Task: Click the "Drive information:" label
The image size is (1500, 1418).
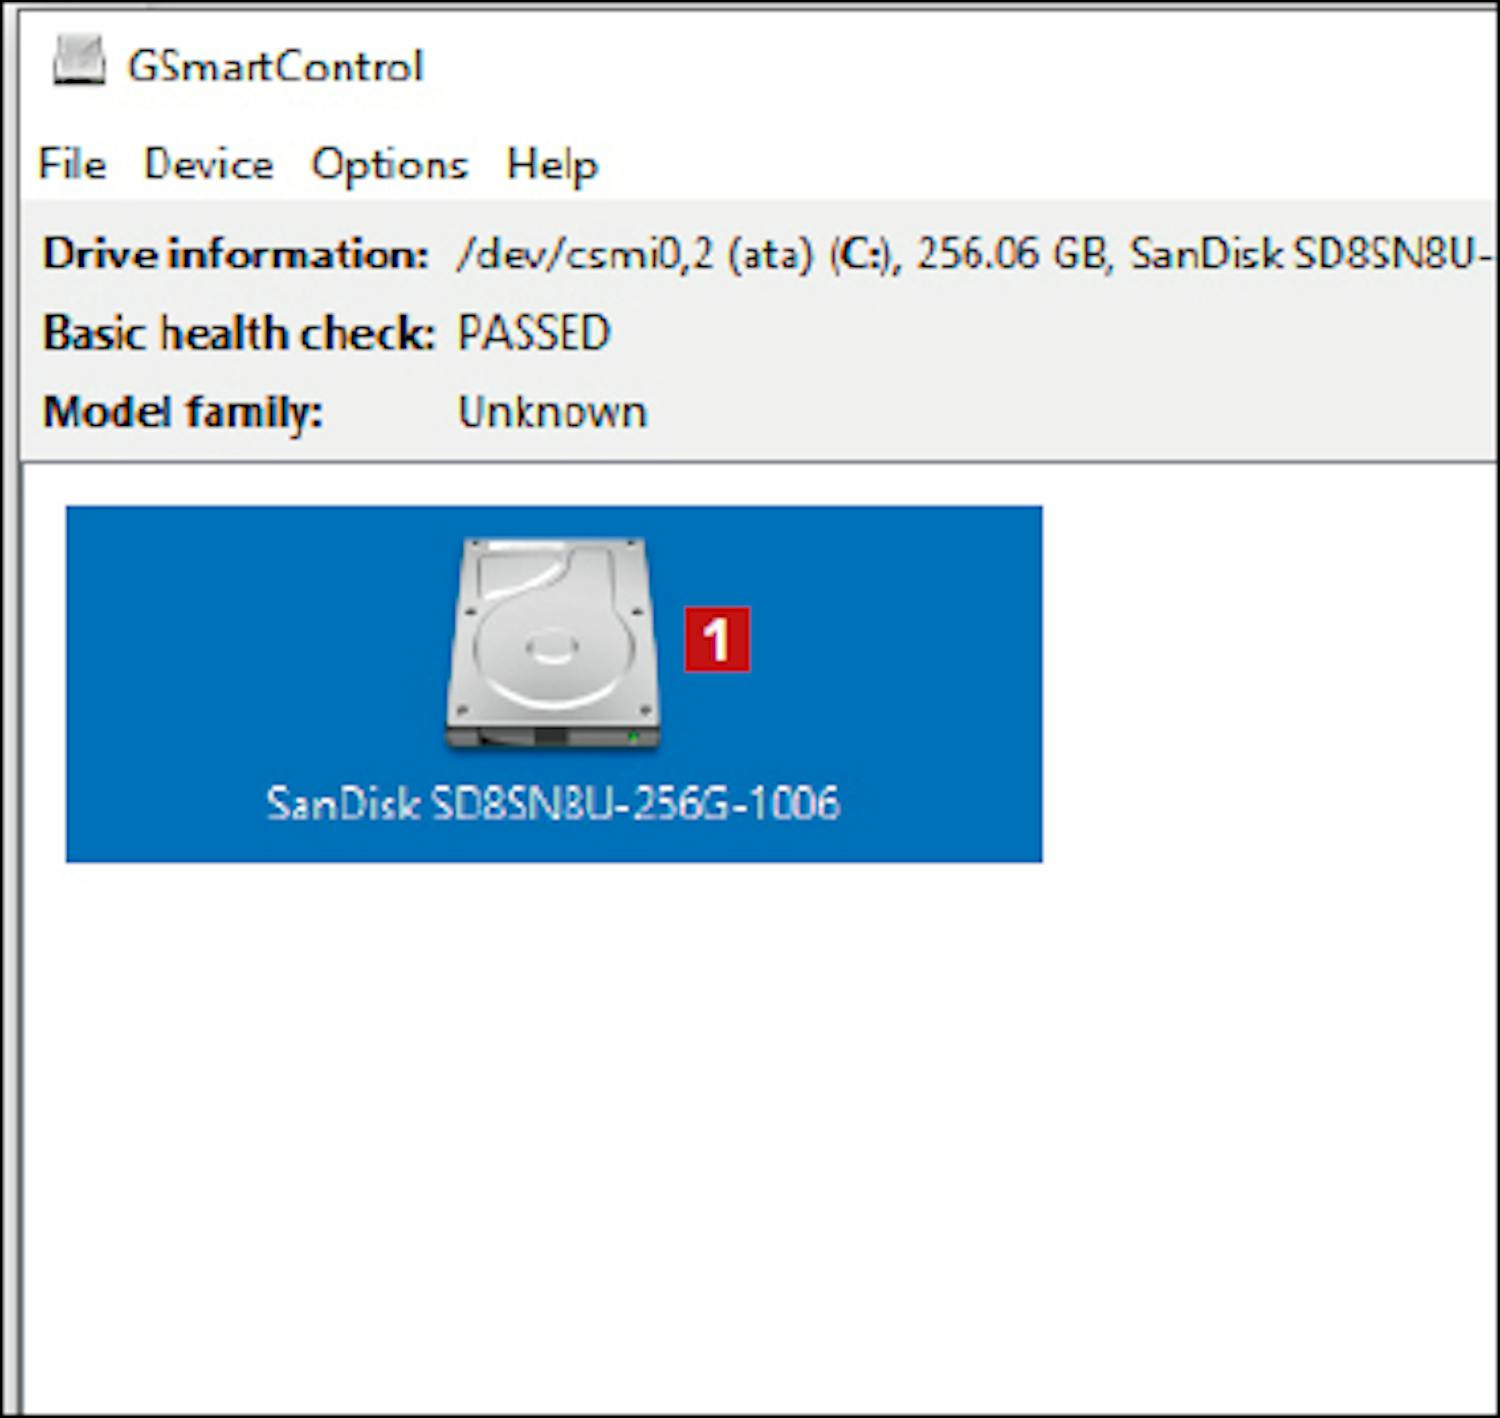Action: [x=235, y=254]
